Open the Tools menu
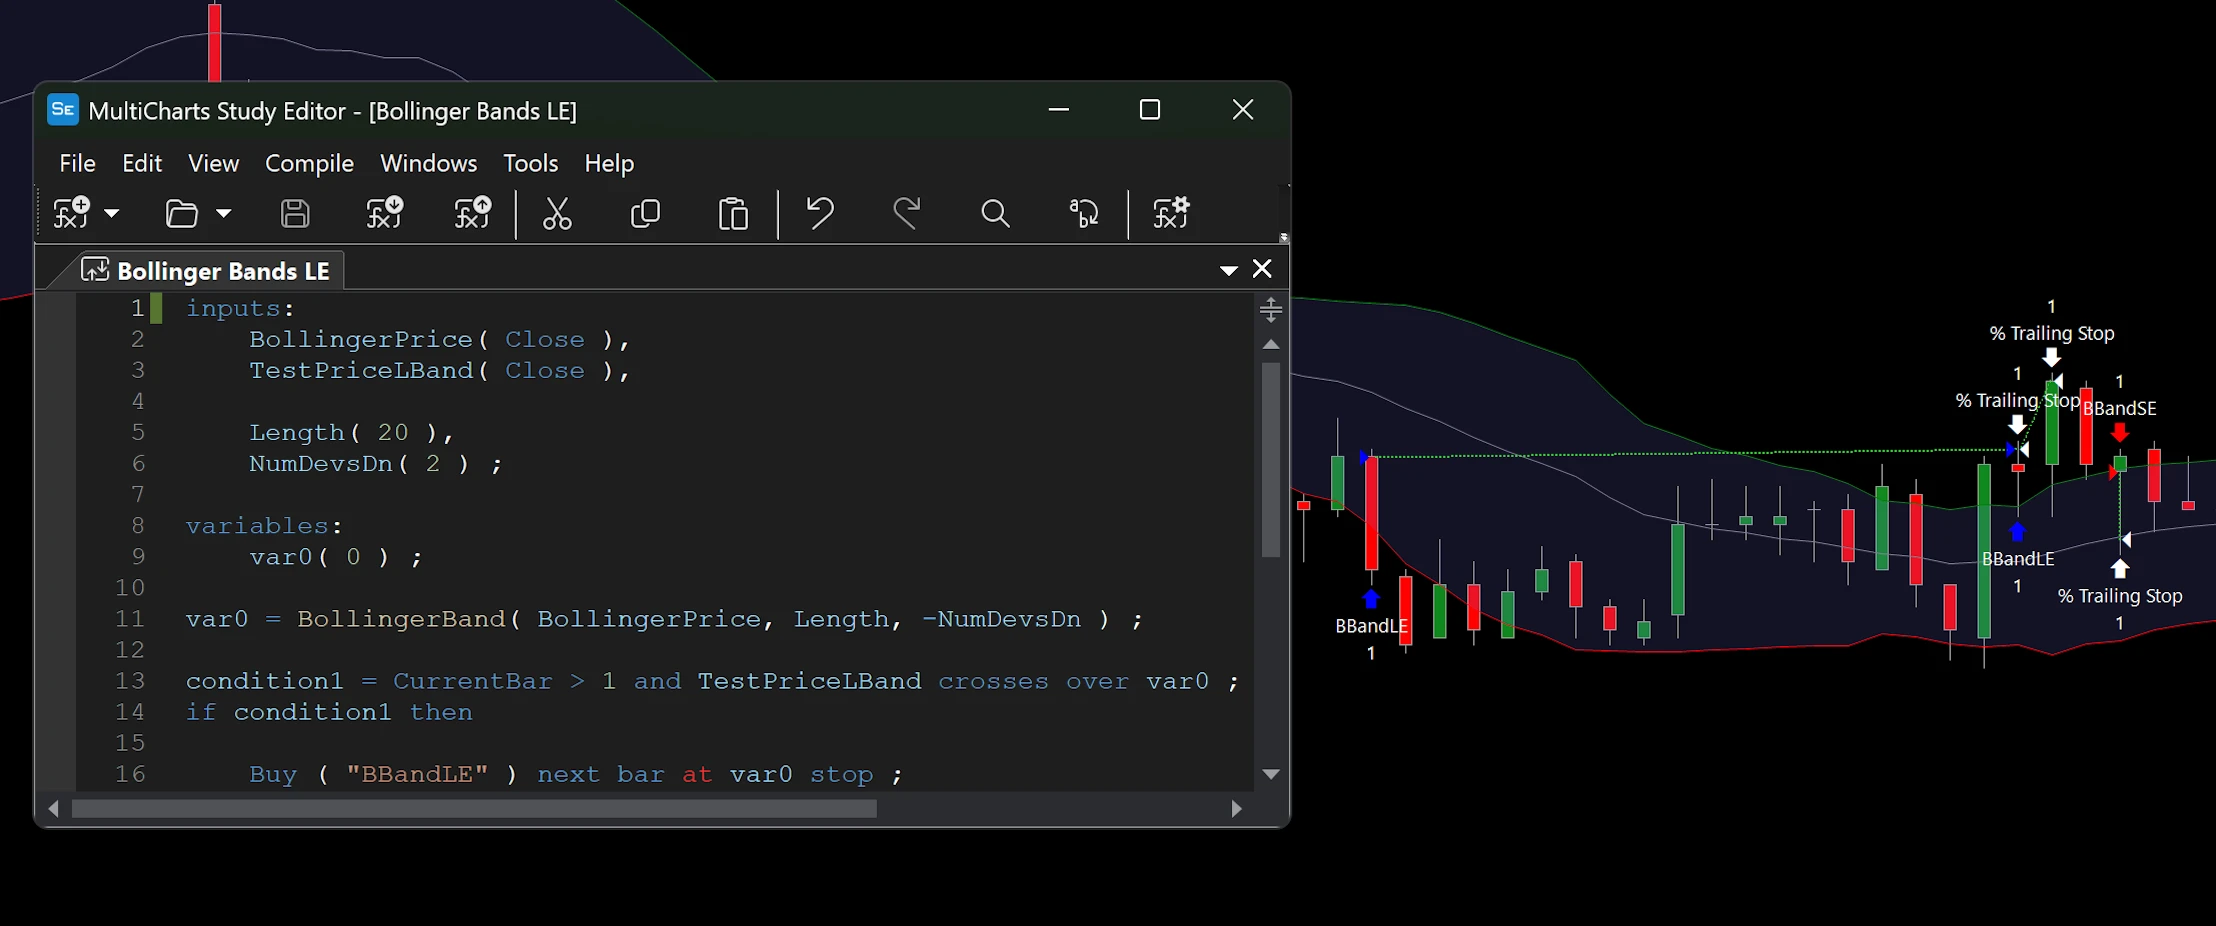Viewport: 2216px width, 926px height. (x=530, y=163)
